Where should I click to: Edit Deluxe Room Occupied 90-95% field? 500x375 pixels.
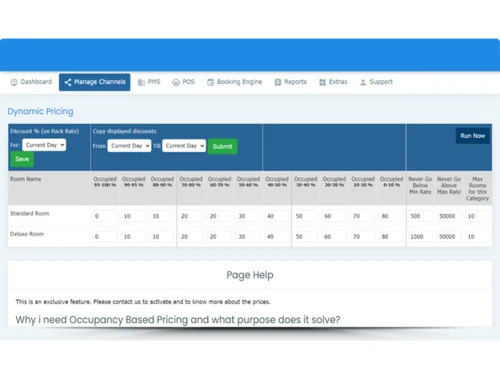point(134,237)
